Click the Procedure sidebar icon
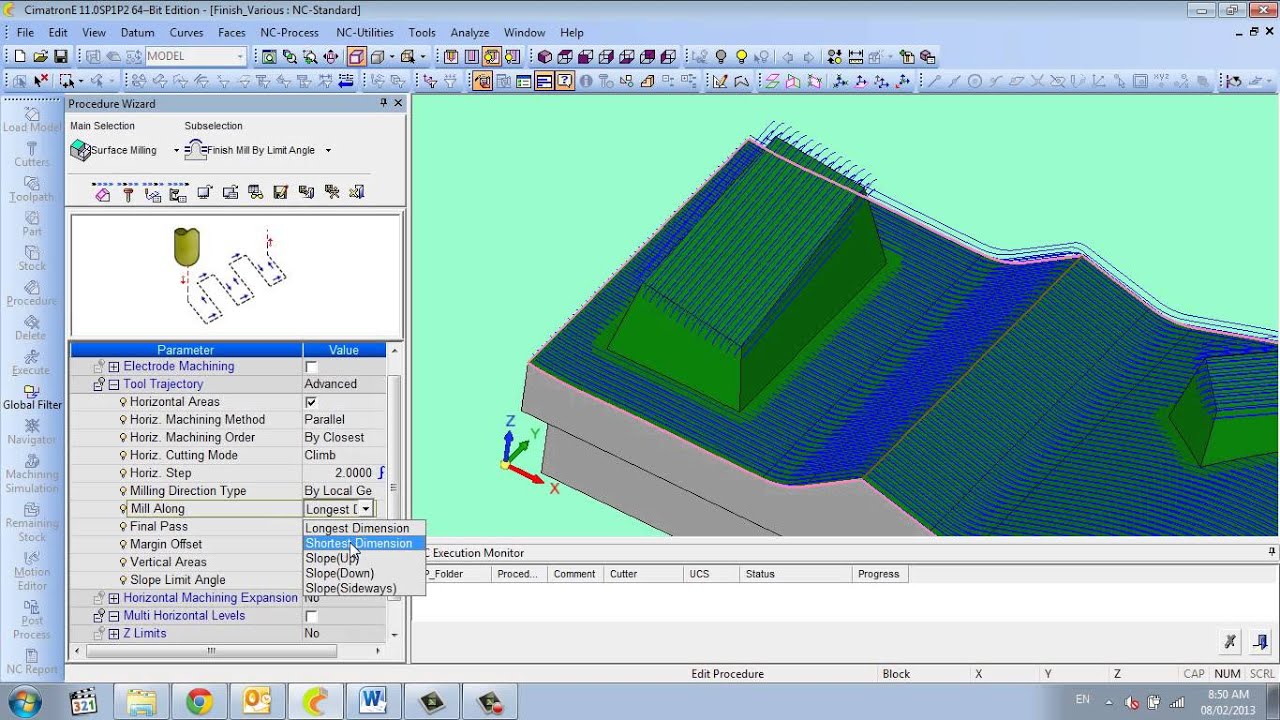The image size is (1280, 720). tap(32, 293)
